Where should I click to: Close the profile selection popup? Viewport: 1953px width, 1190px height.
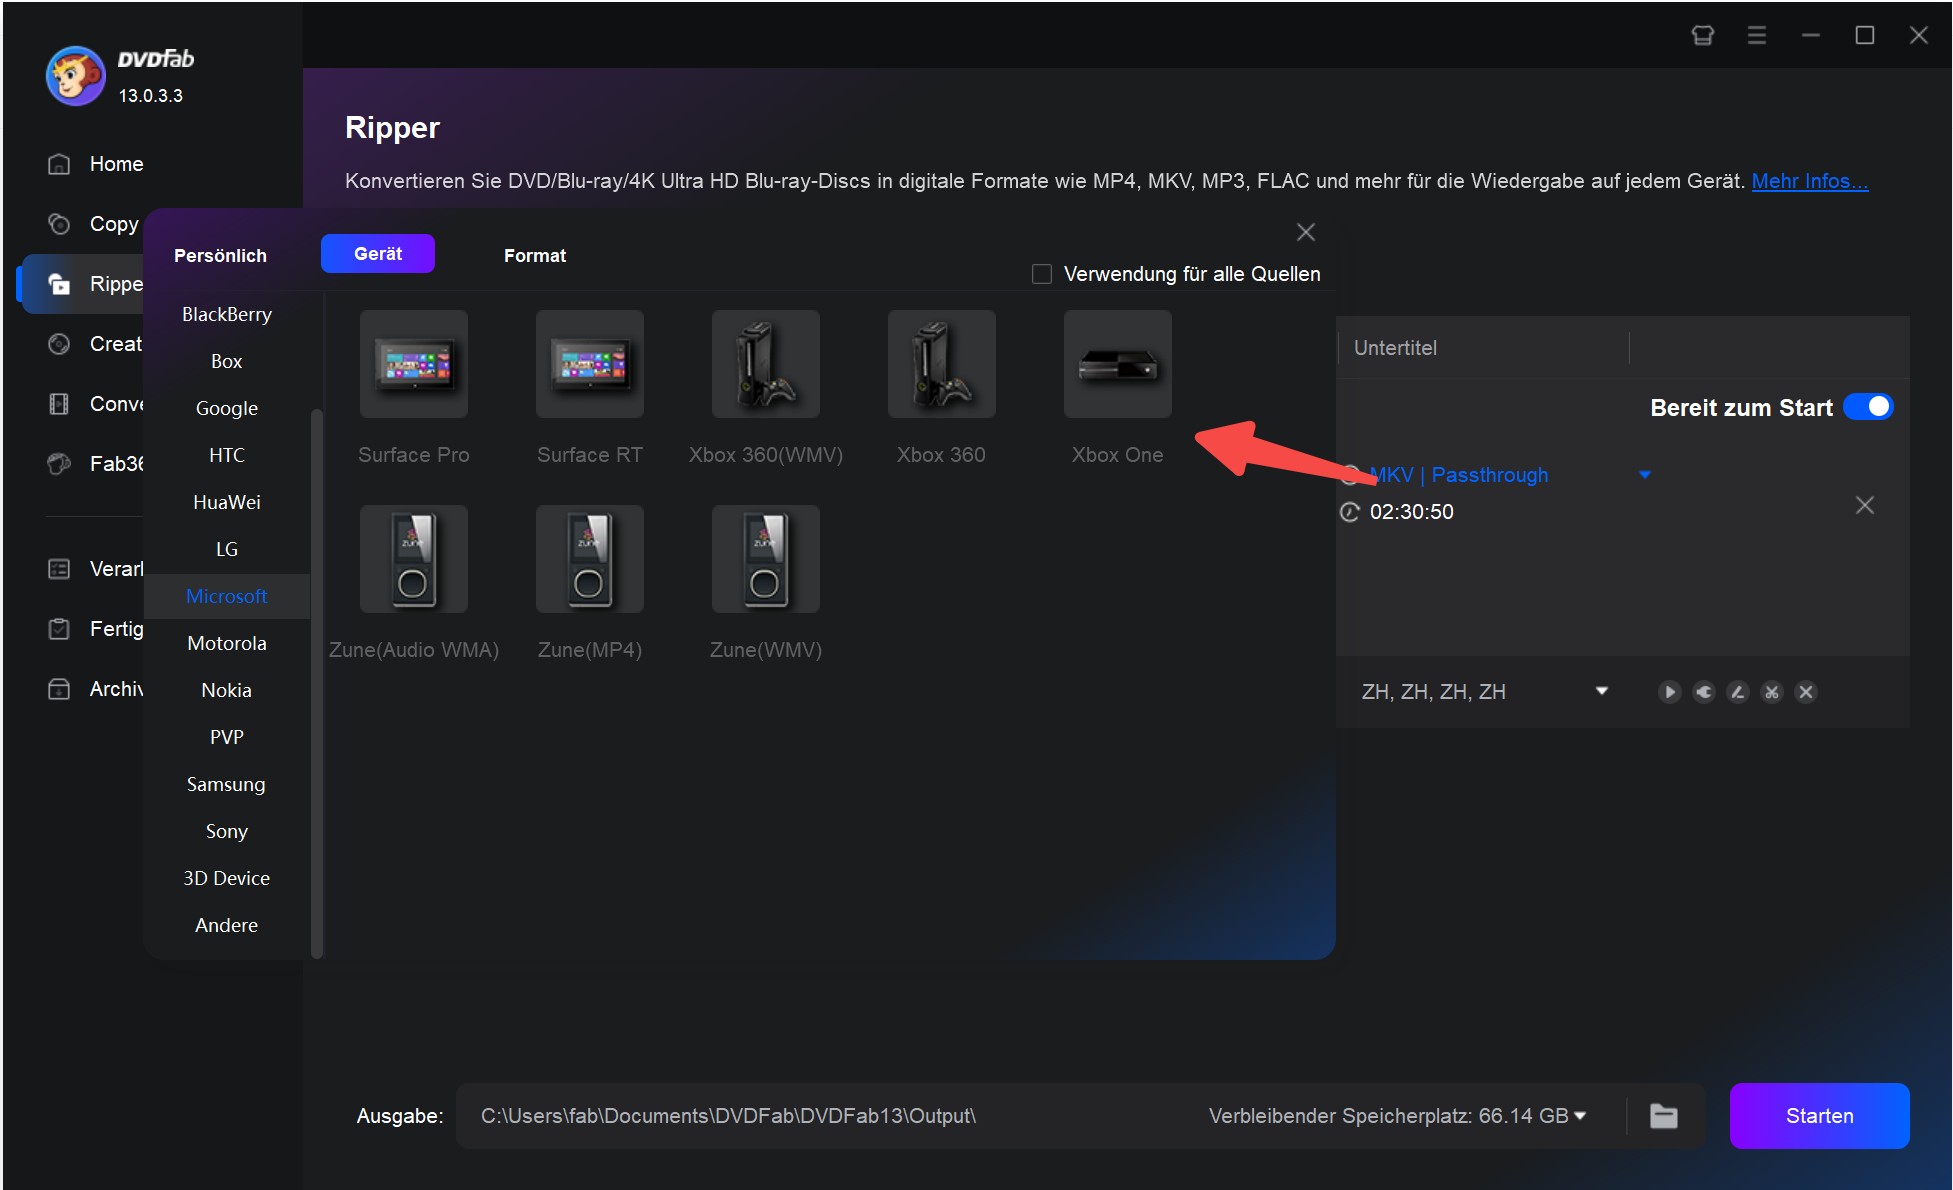[1306, 232]
